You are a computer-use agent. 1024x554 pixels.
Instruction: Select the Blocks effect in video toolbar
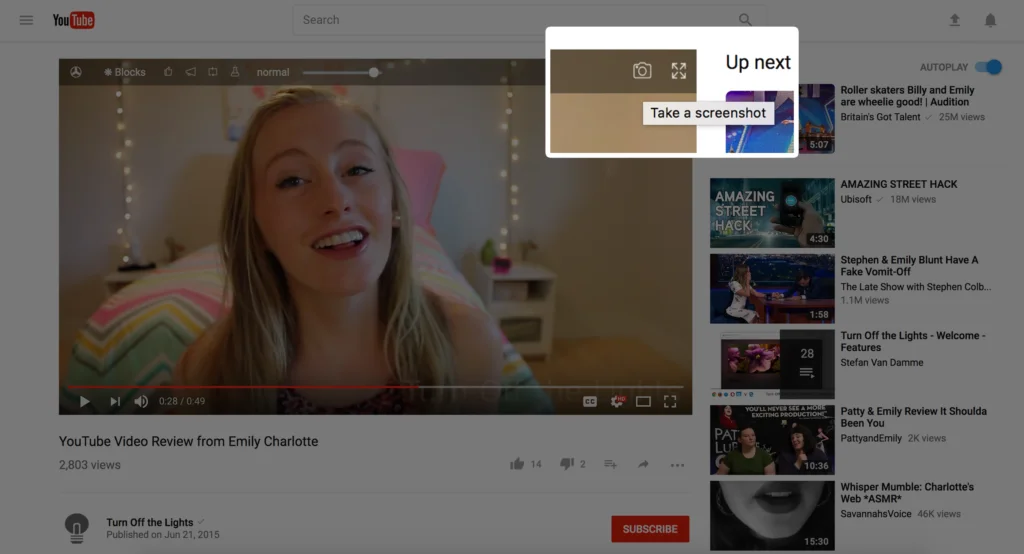point(125,72)
